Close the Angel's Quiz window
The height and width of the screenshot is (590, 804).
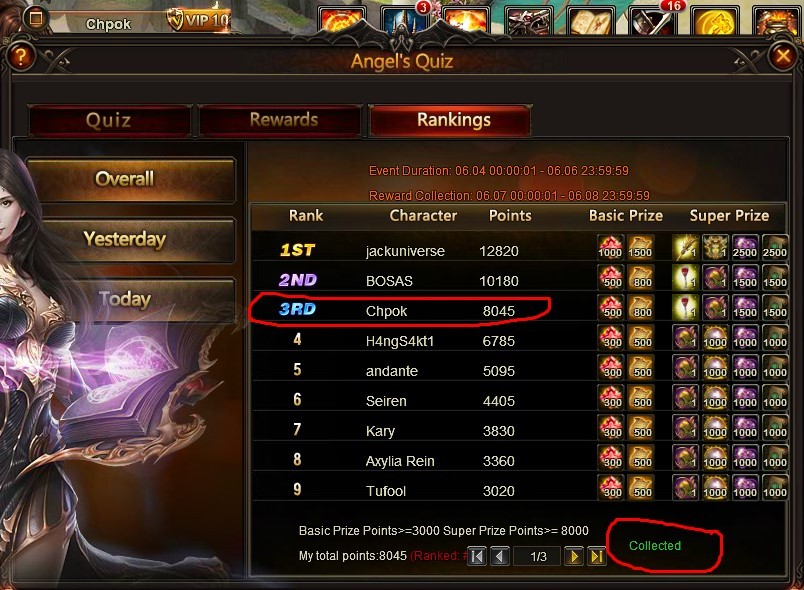coord(783,56)
